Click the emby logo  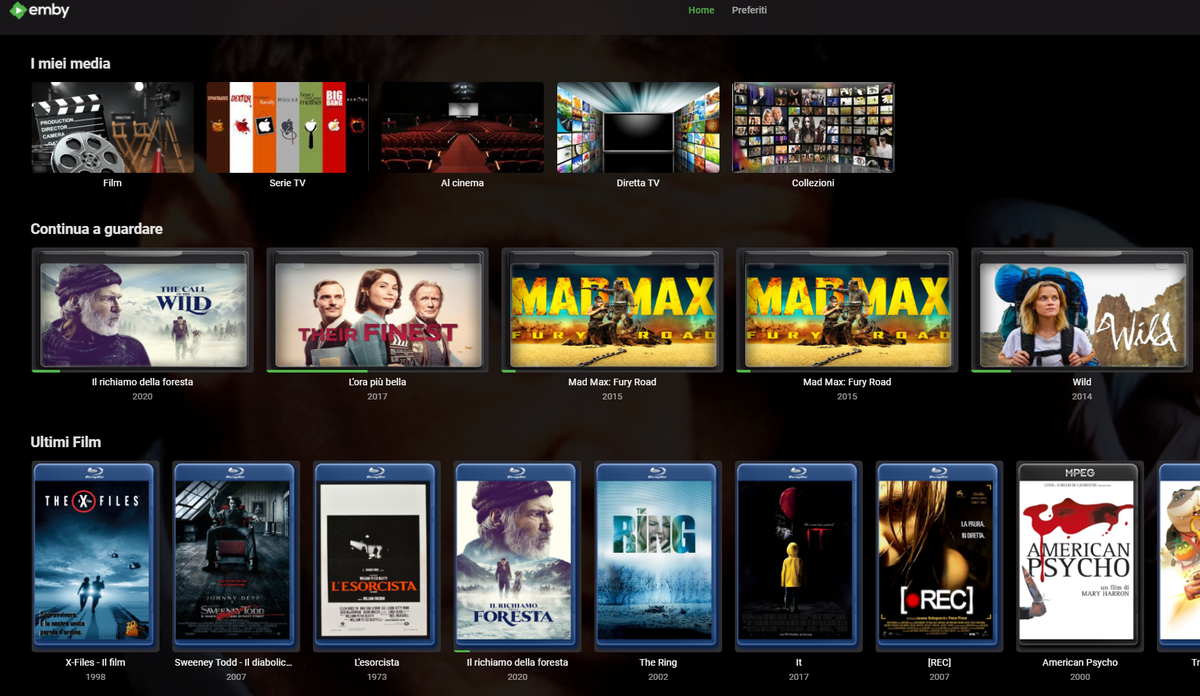40,11
